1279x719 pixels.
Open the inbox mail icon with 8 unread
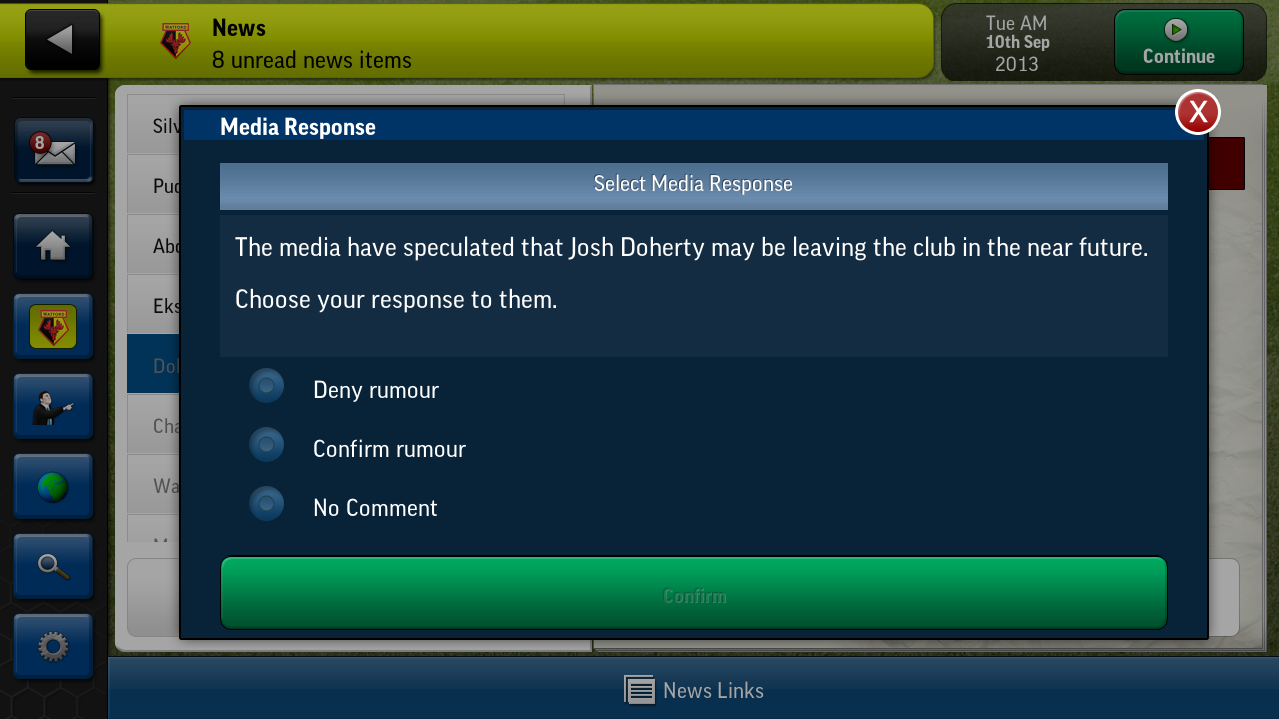(x=53, y=150)
